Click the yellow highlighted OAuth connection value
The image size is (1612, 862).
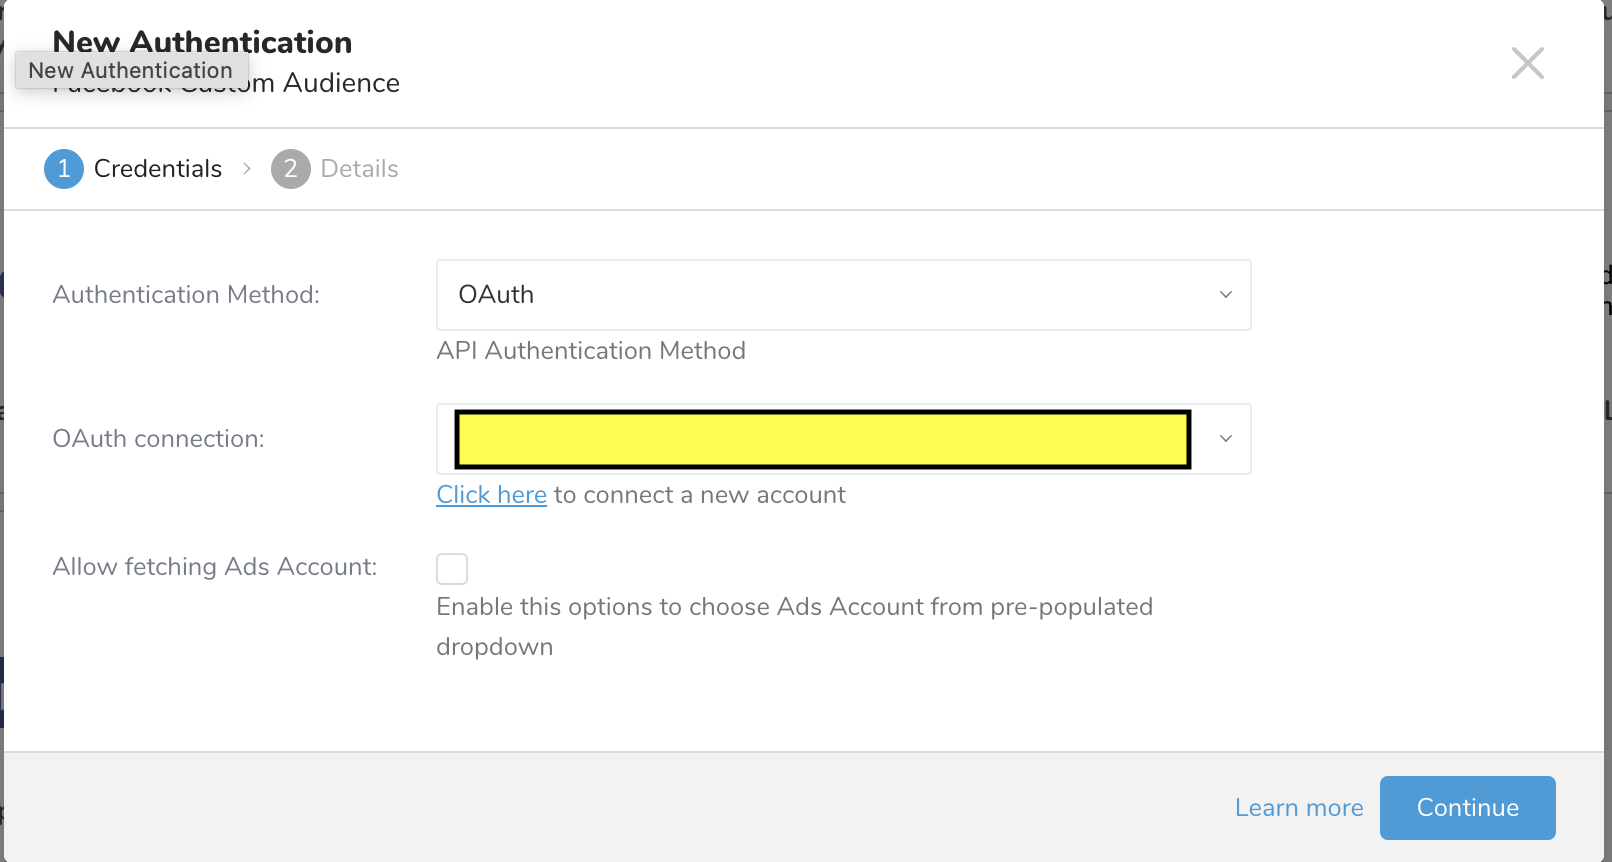click(822, 439)
